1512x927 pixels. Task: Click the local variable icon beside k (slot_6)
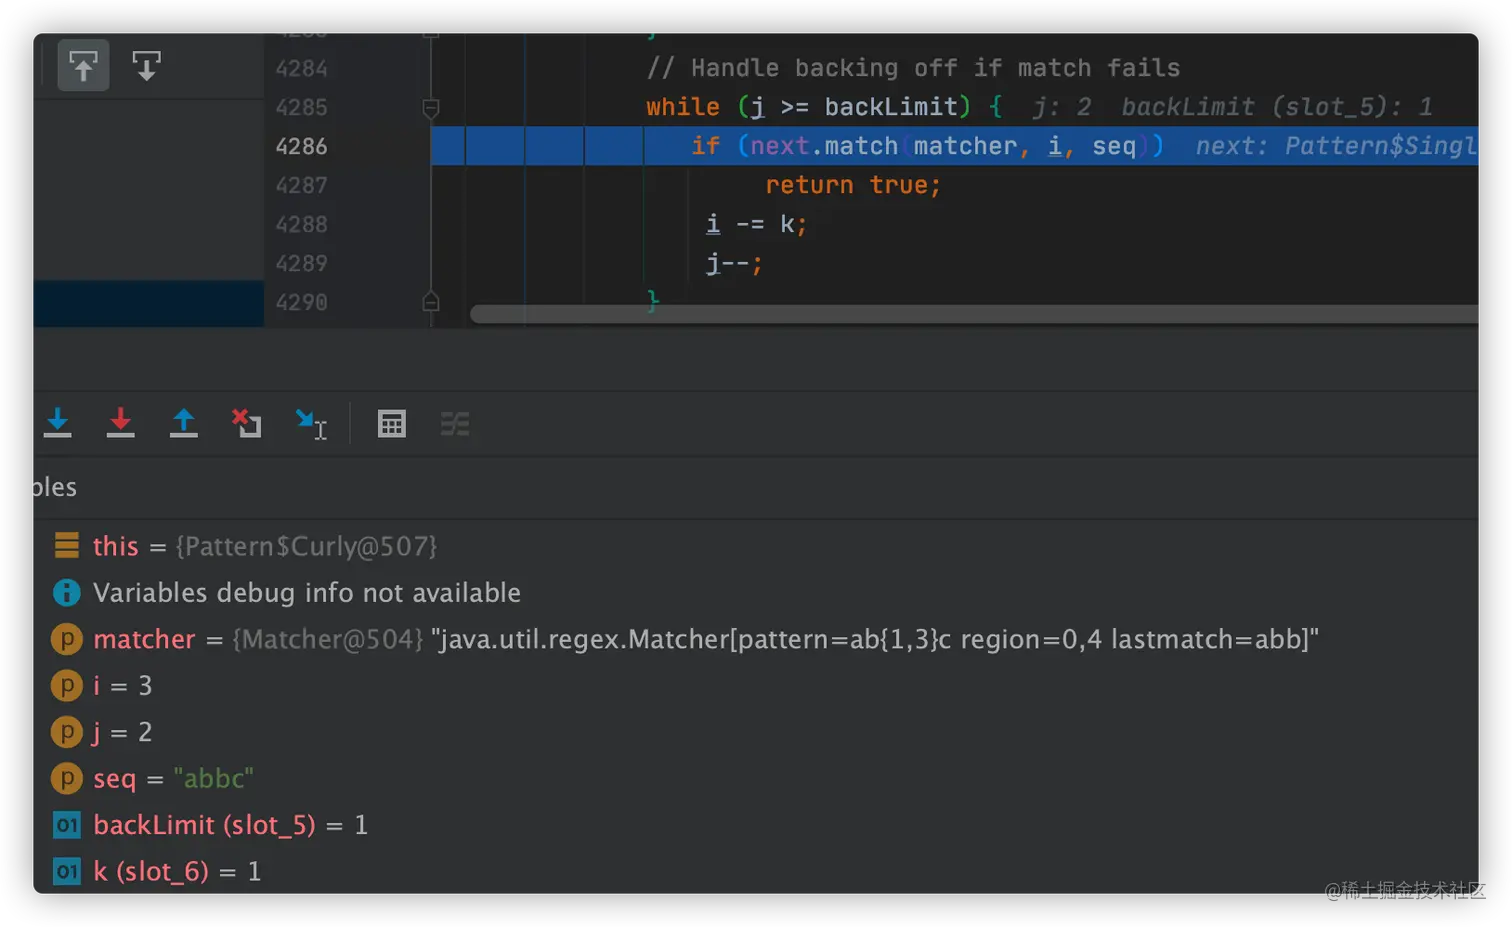(x=67, y=871)
